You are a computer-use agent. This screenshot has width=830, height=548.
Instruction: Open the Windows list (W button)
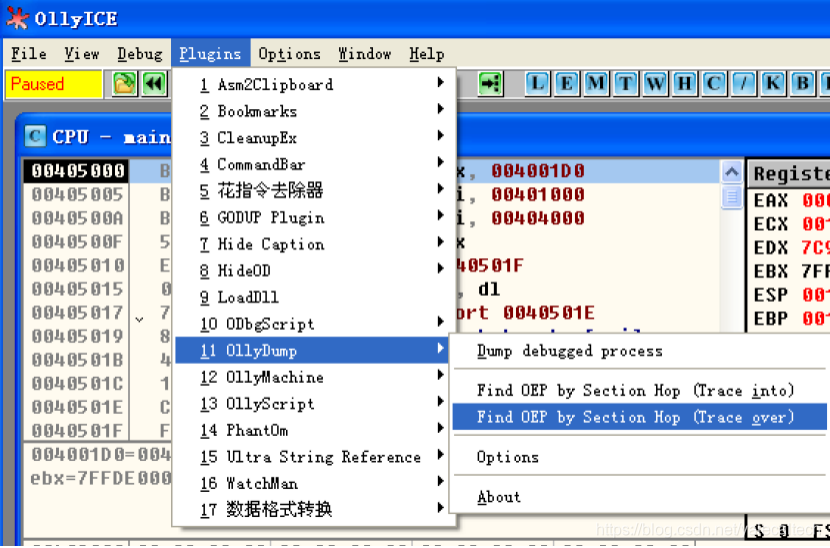click(x=655, y=84)
